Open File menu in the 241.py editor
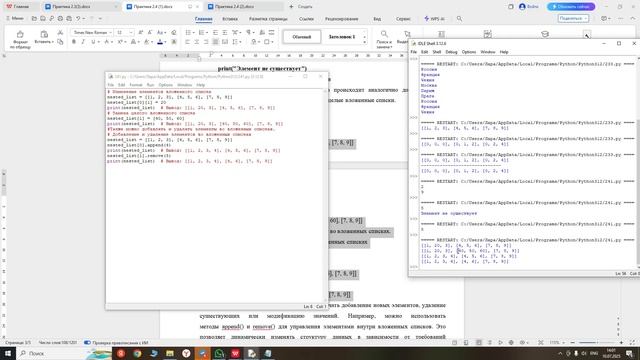The height and width of the screenshot is (360, 640). click(111, 85)
